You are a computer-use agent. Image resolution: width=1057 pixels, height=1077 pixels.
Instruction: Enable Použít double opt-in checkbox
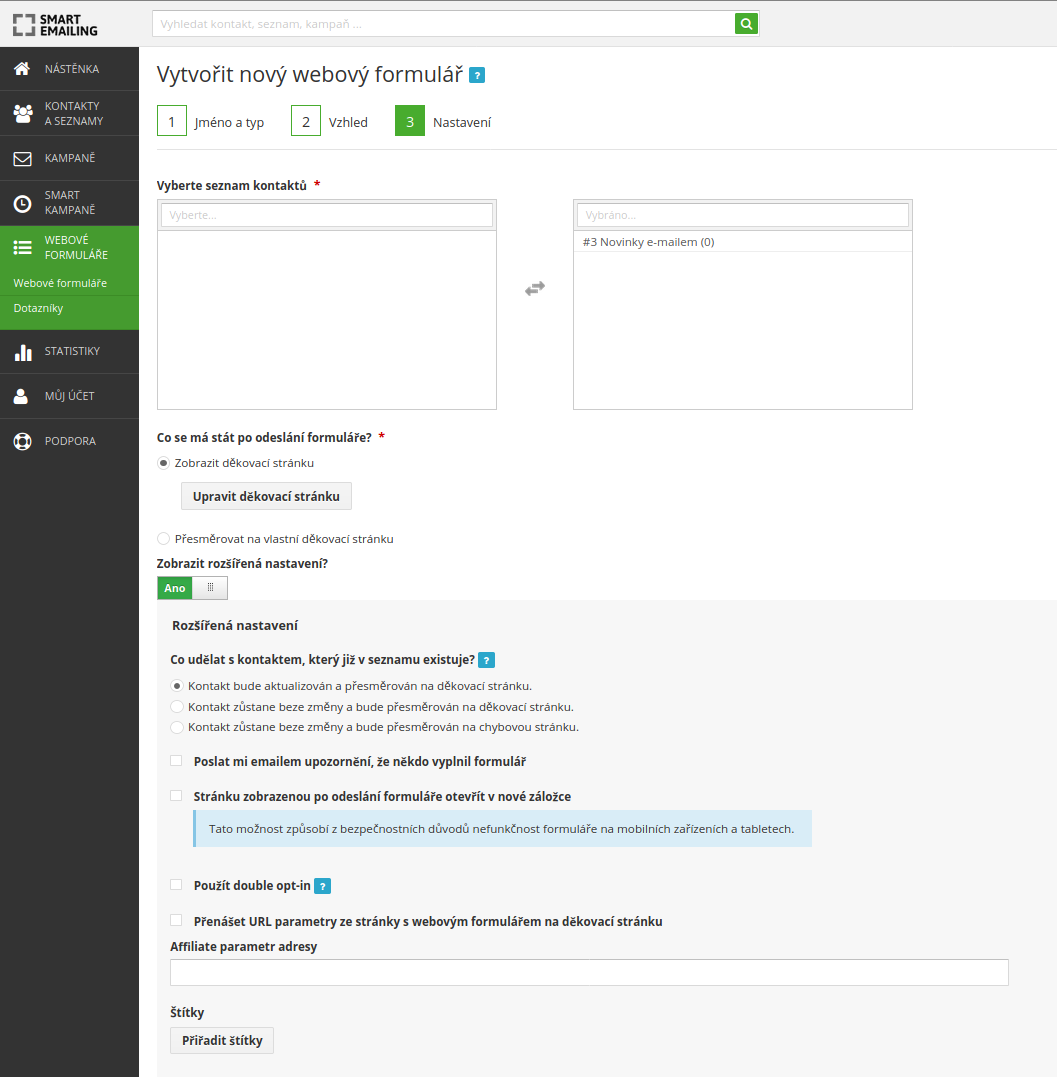click(177, 885)
